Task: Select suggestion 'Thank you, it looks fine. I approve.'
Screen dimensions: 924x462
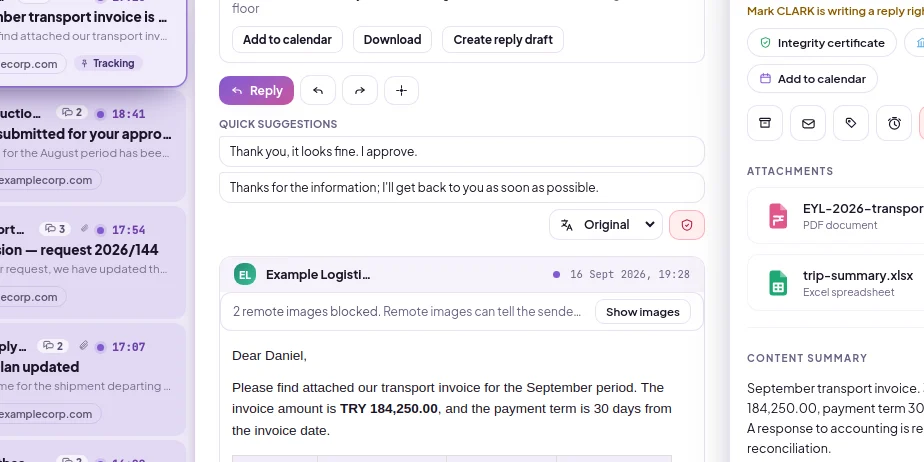Action: pyautogui.click(x=461, y=151)
